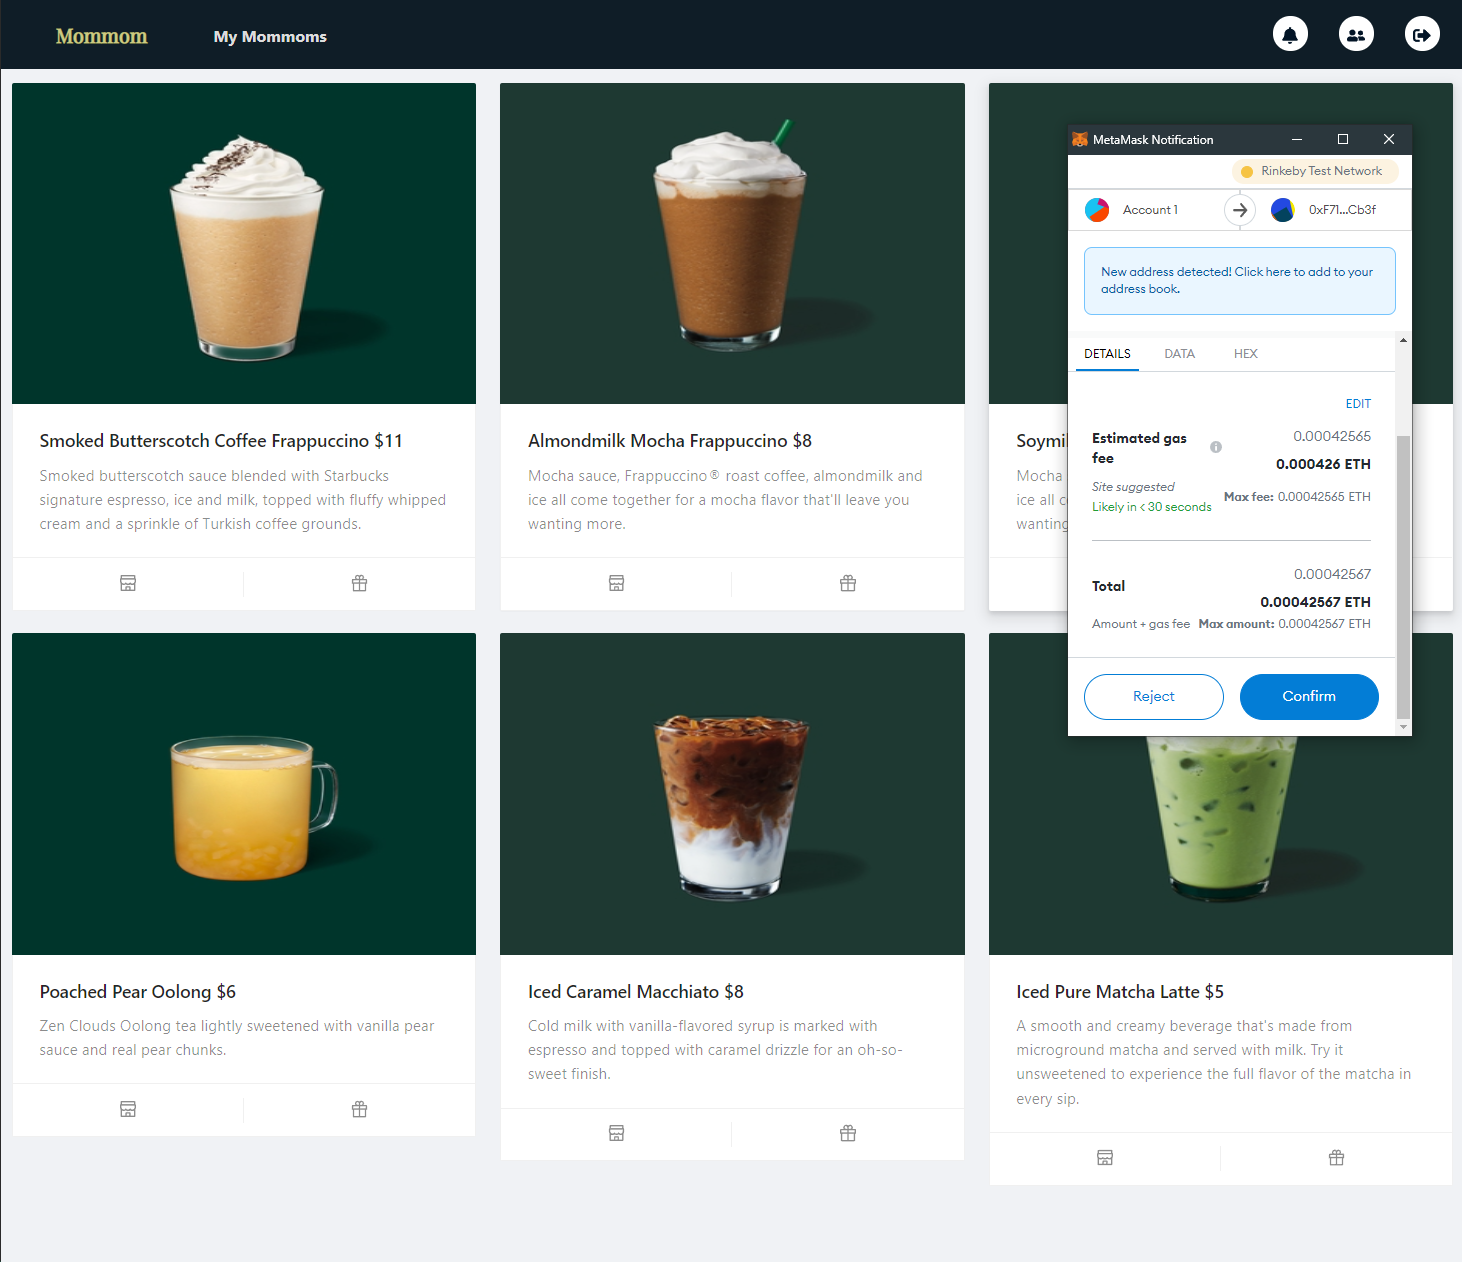Click the title Almondmilk Mocha Frappuccino $8

click(670, 441)
